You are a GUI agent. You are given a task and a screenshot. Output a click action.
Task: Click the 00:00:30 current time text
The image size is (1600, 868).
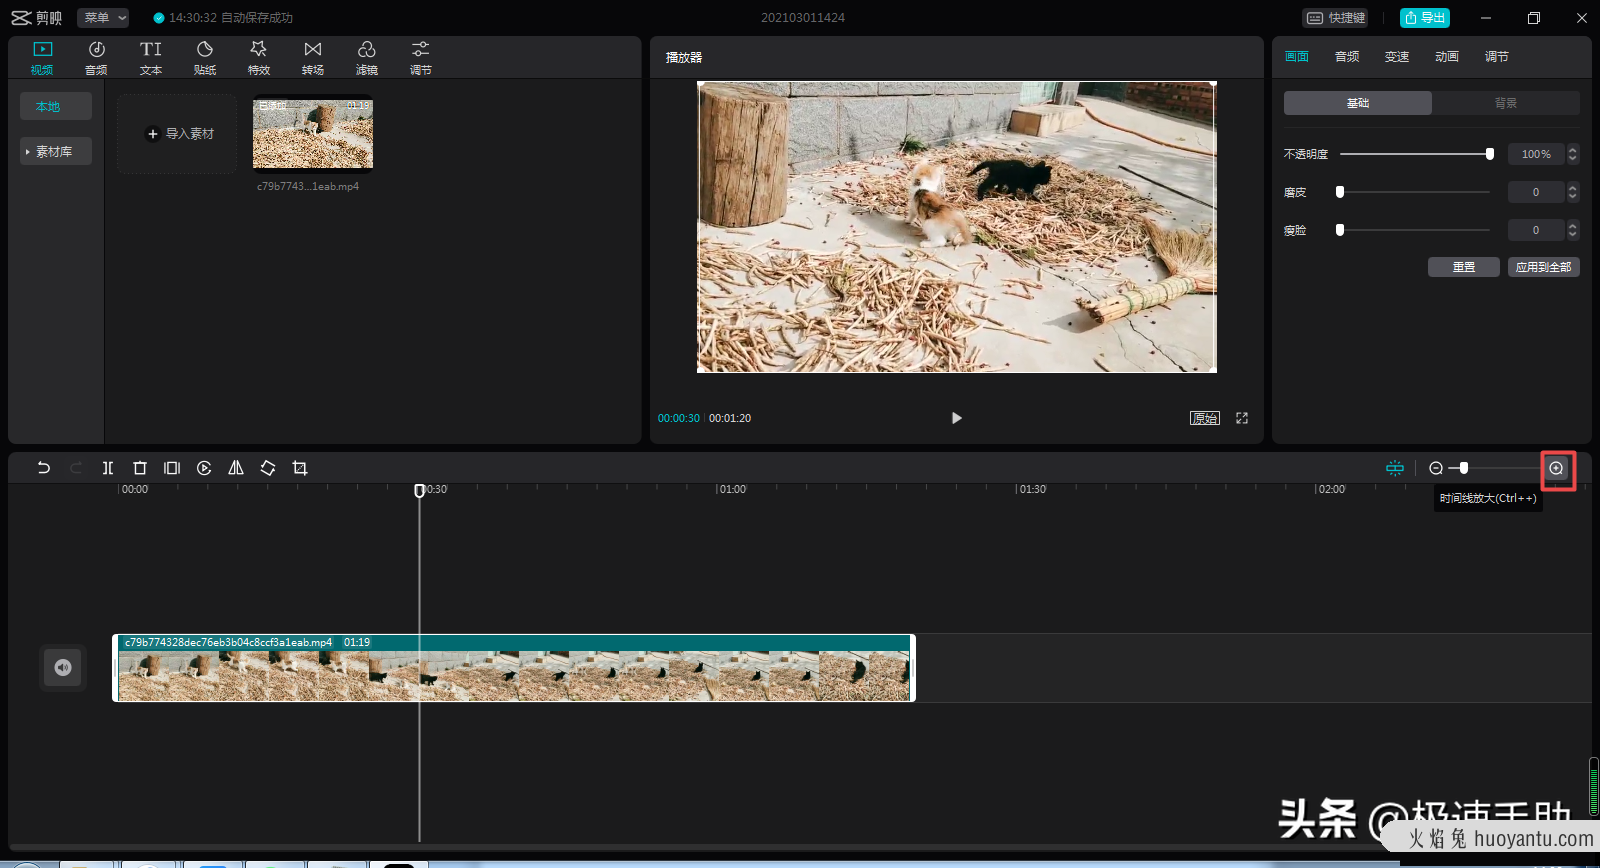(x=679, y=418)
